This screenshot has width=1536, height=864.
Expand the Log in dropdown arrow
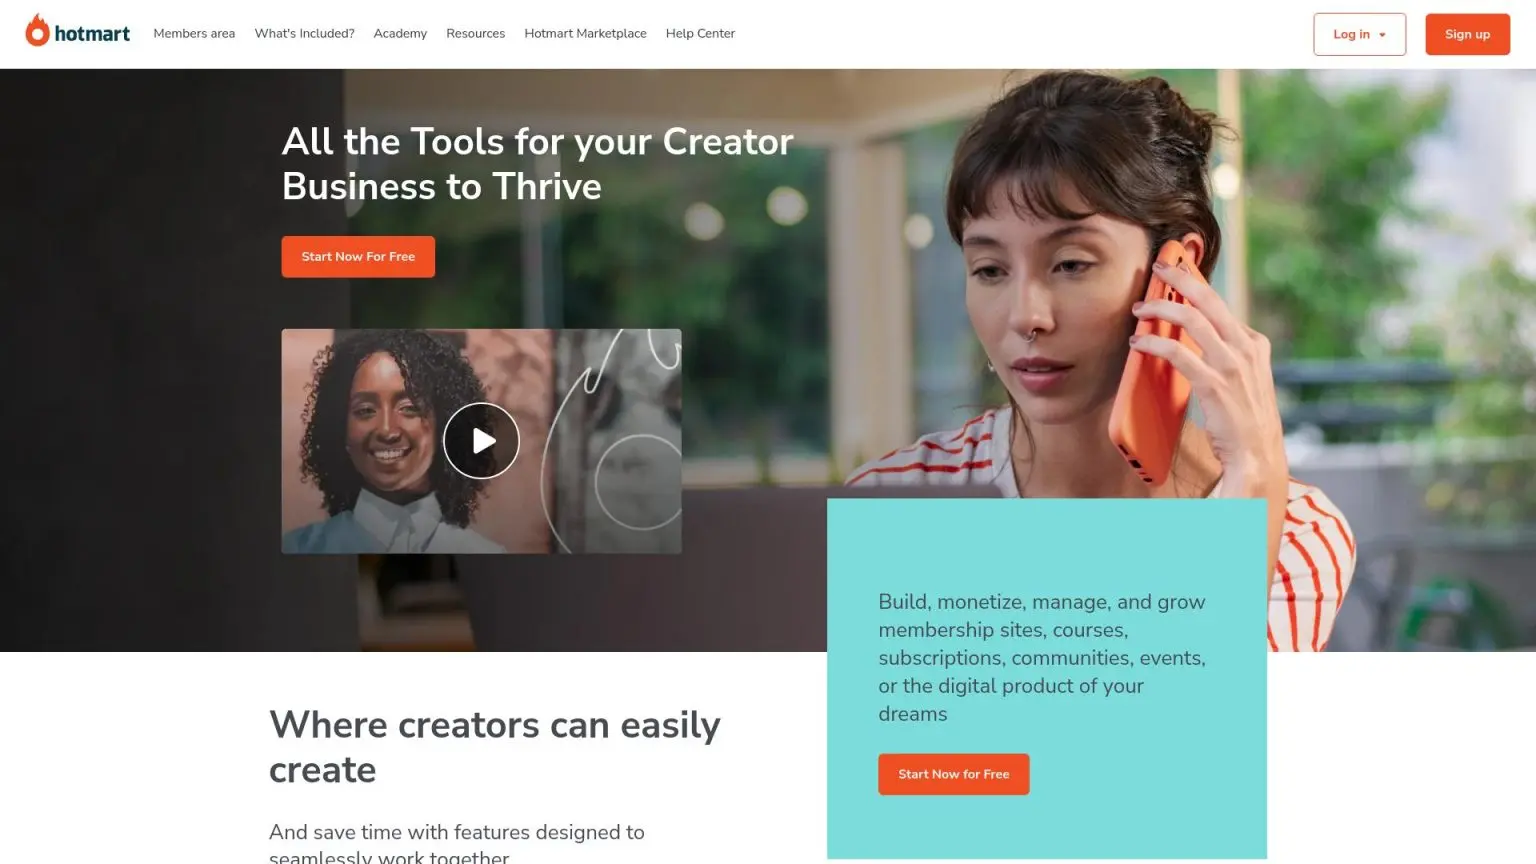point(1383,35)
